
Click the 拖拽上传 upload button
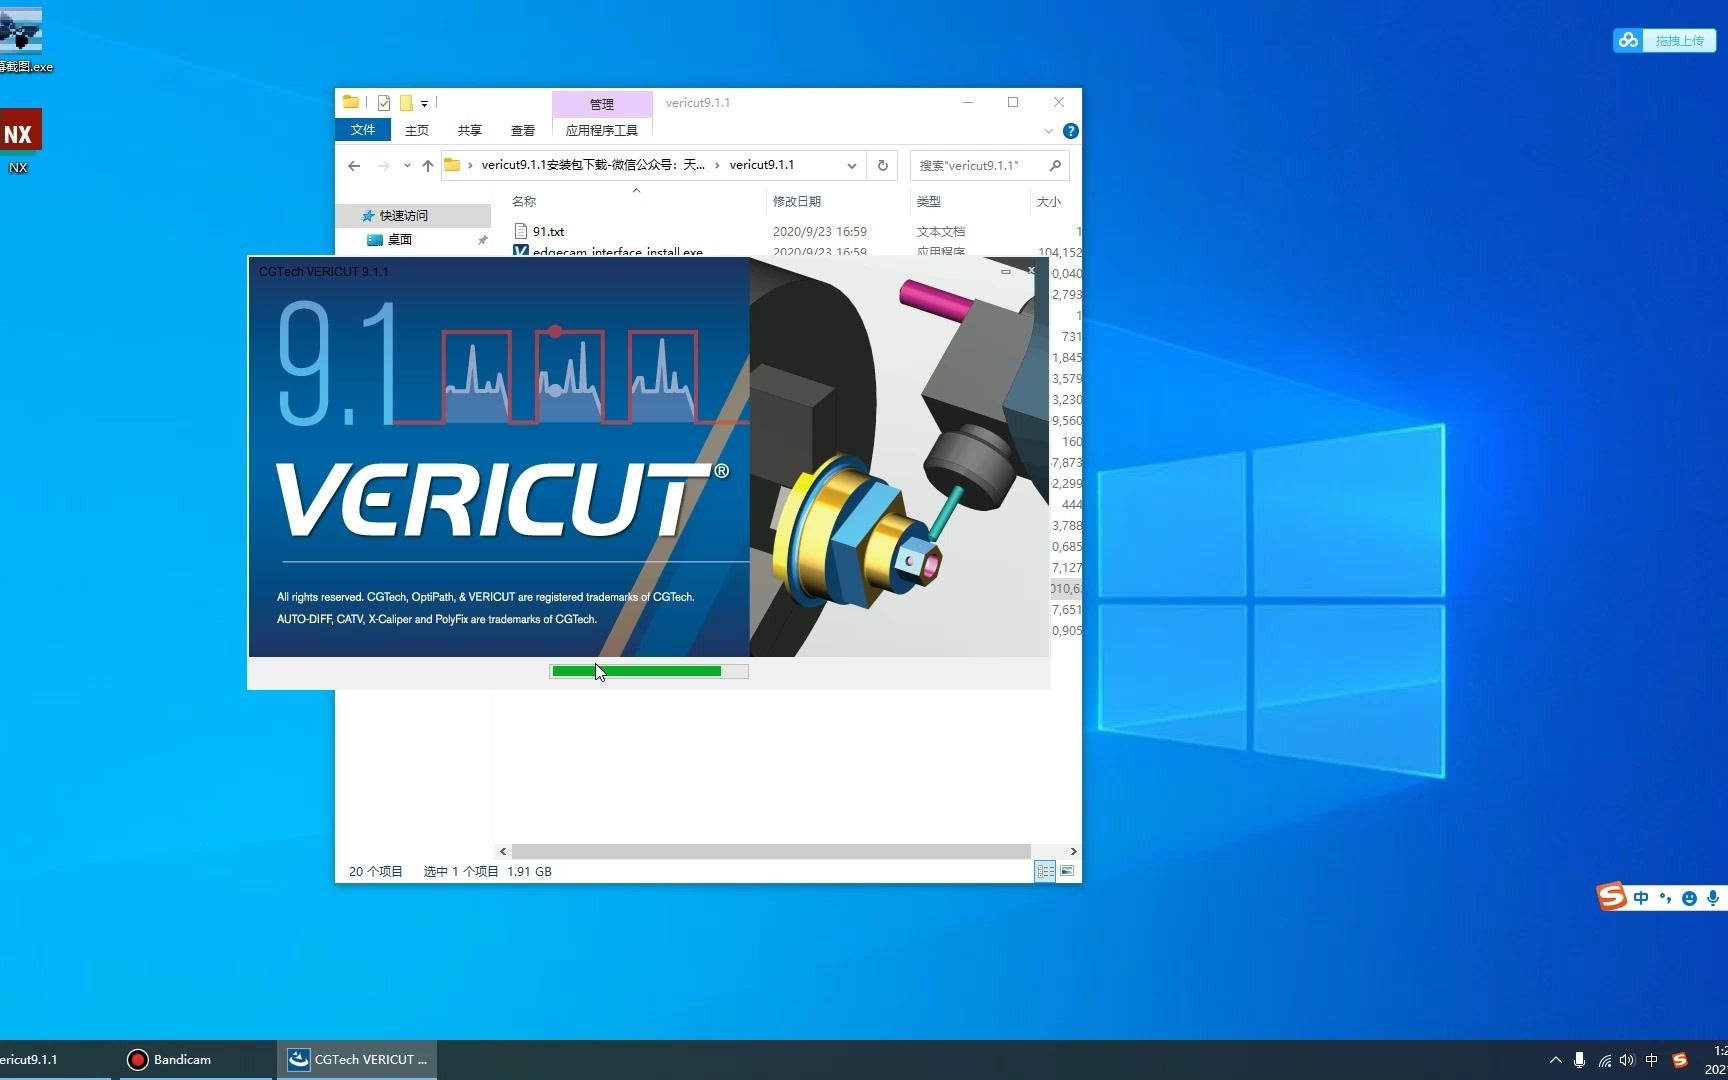(x=1663, y=40)
